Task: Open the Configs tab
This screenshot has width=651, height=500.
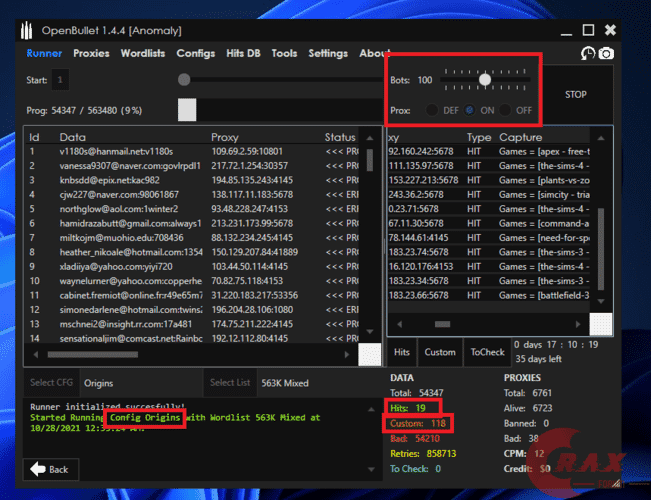Action: click(196, 53)
